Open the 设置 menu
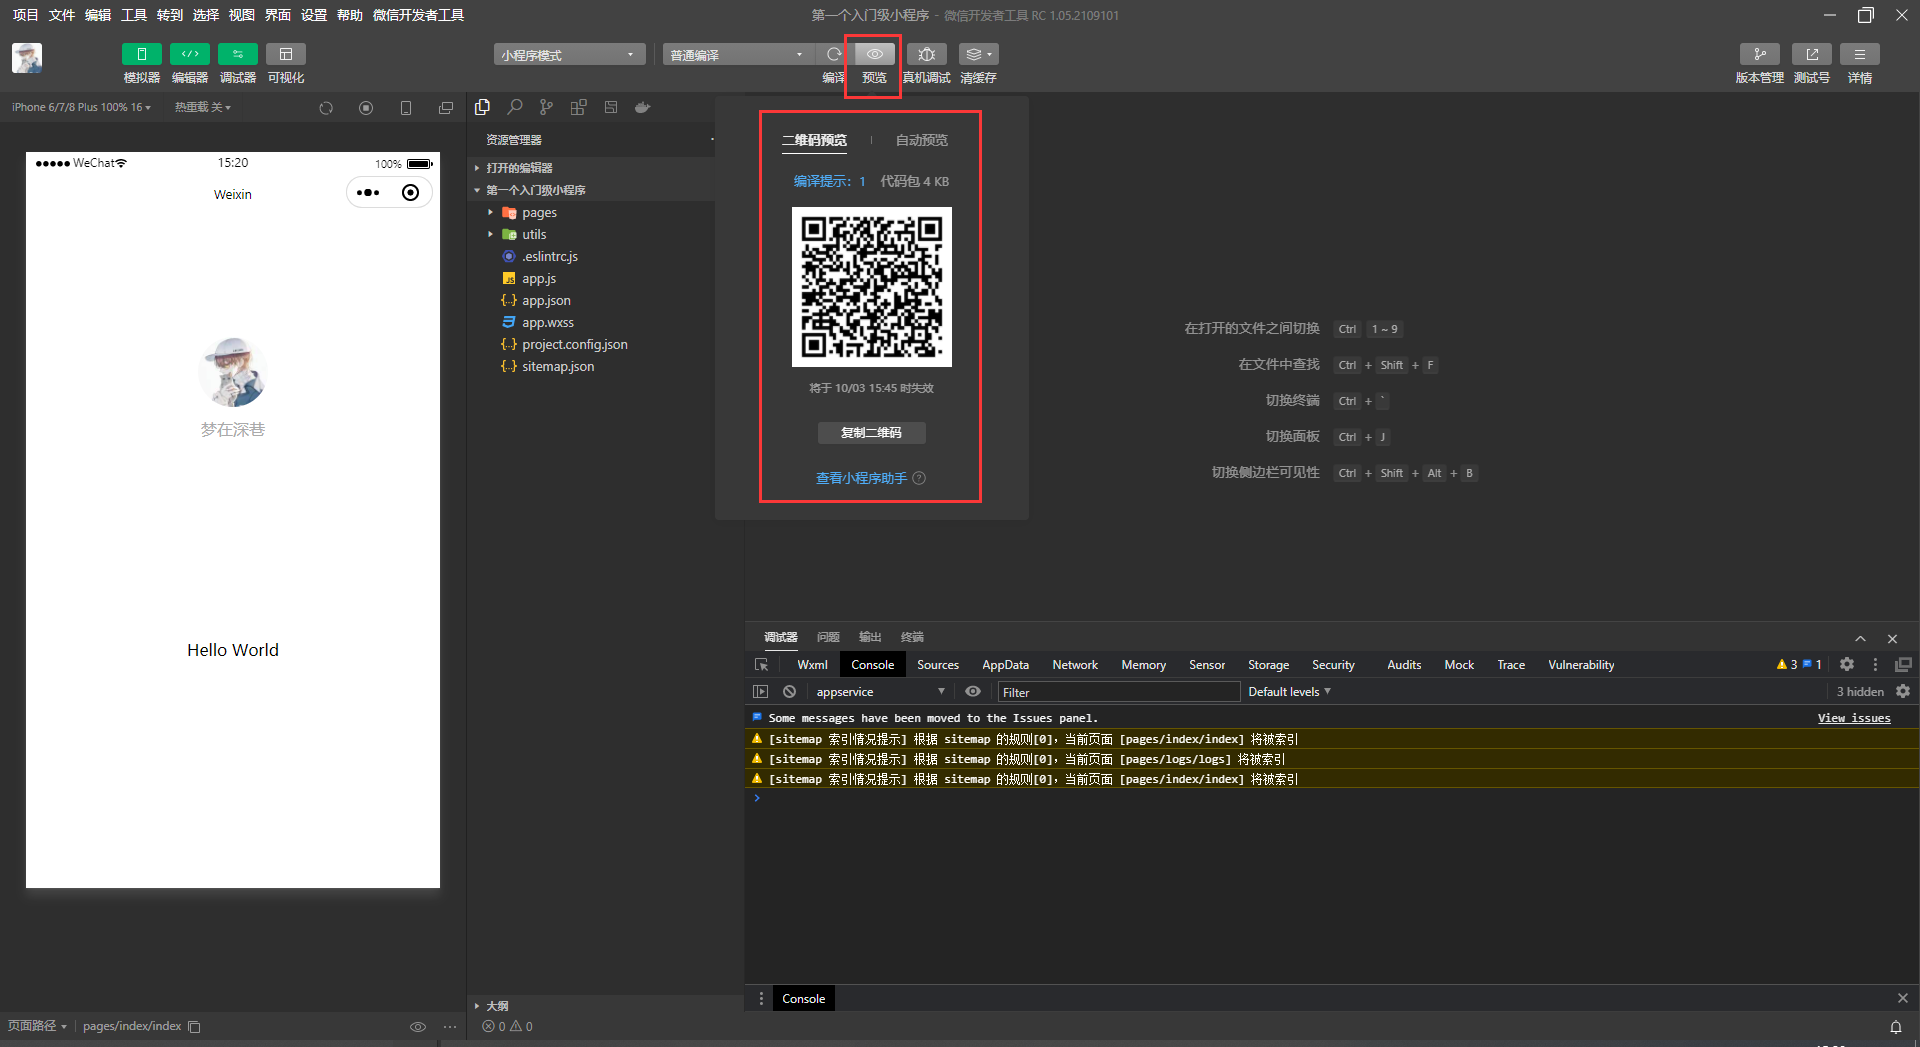The width and height of the screenshot is (1920, 1047). [314, 15]
